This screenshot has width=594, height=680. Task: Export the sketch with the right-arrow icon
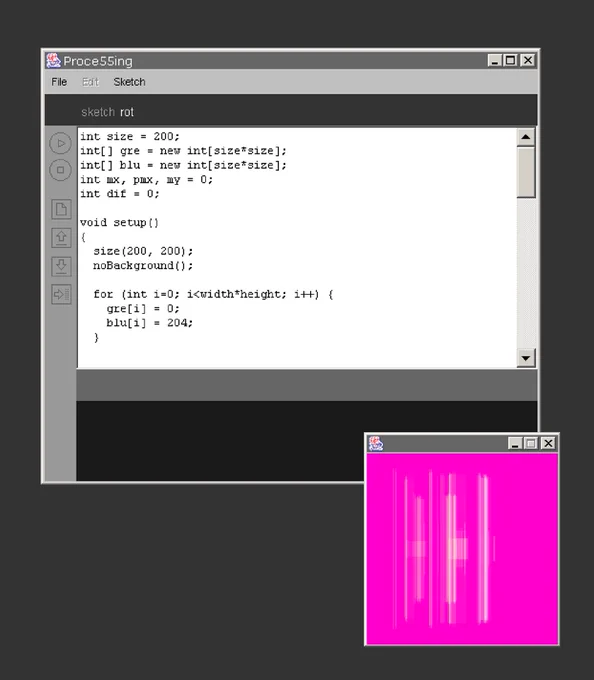click(x=61, y=294)
